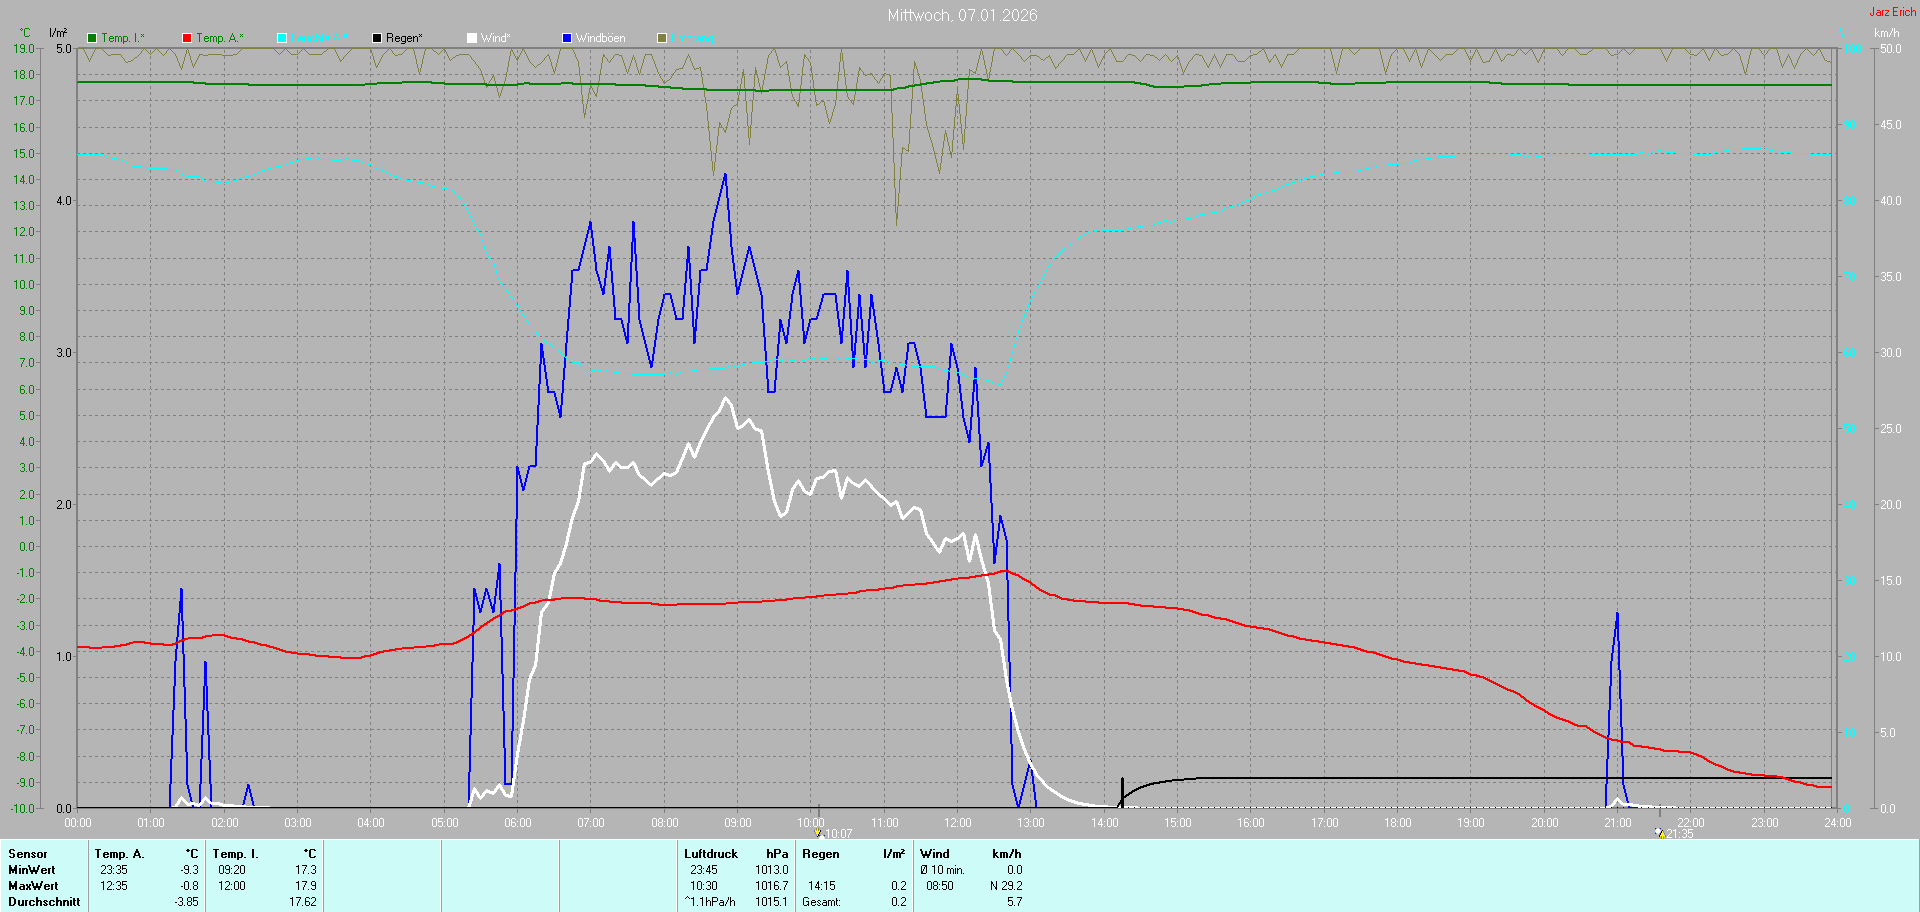Click the olive Empfang legend swatch
The image size is (1920, 912).
click(662, 38)
